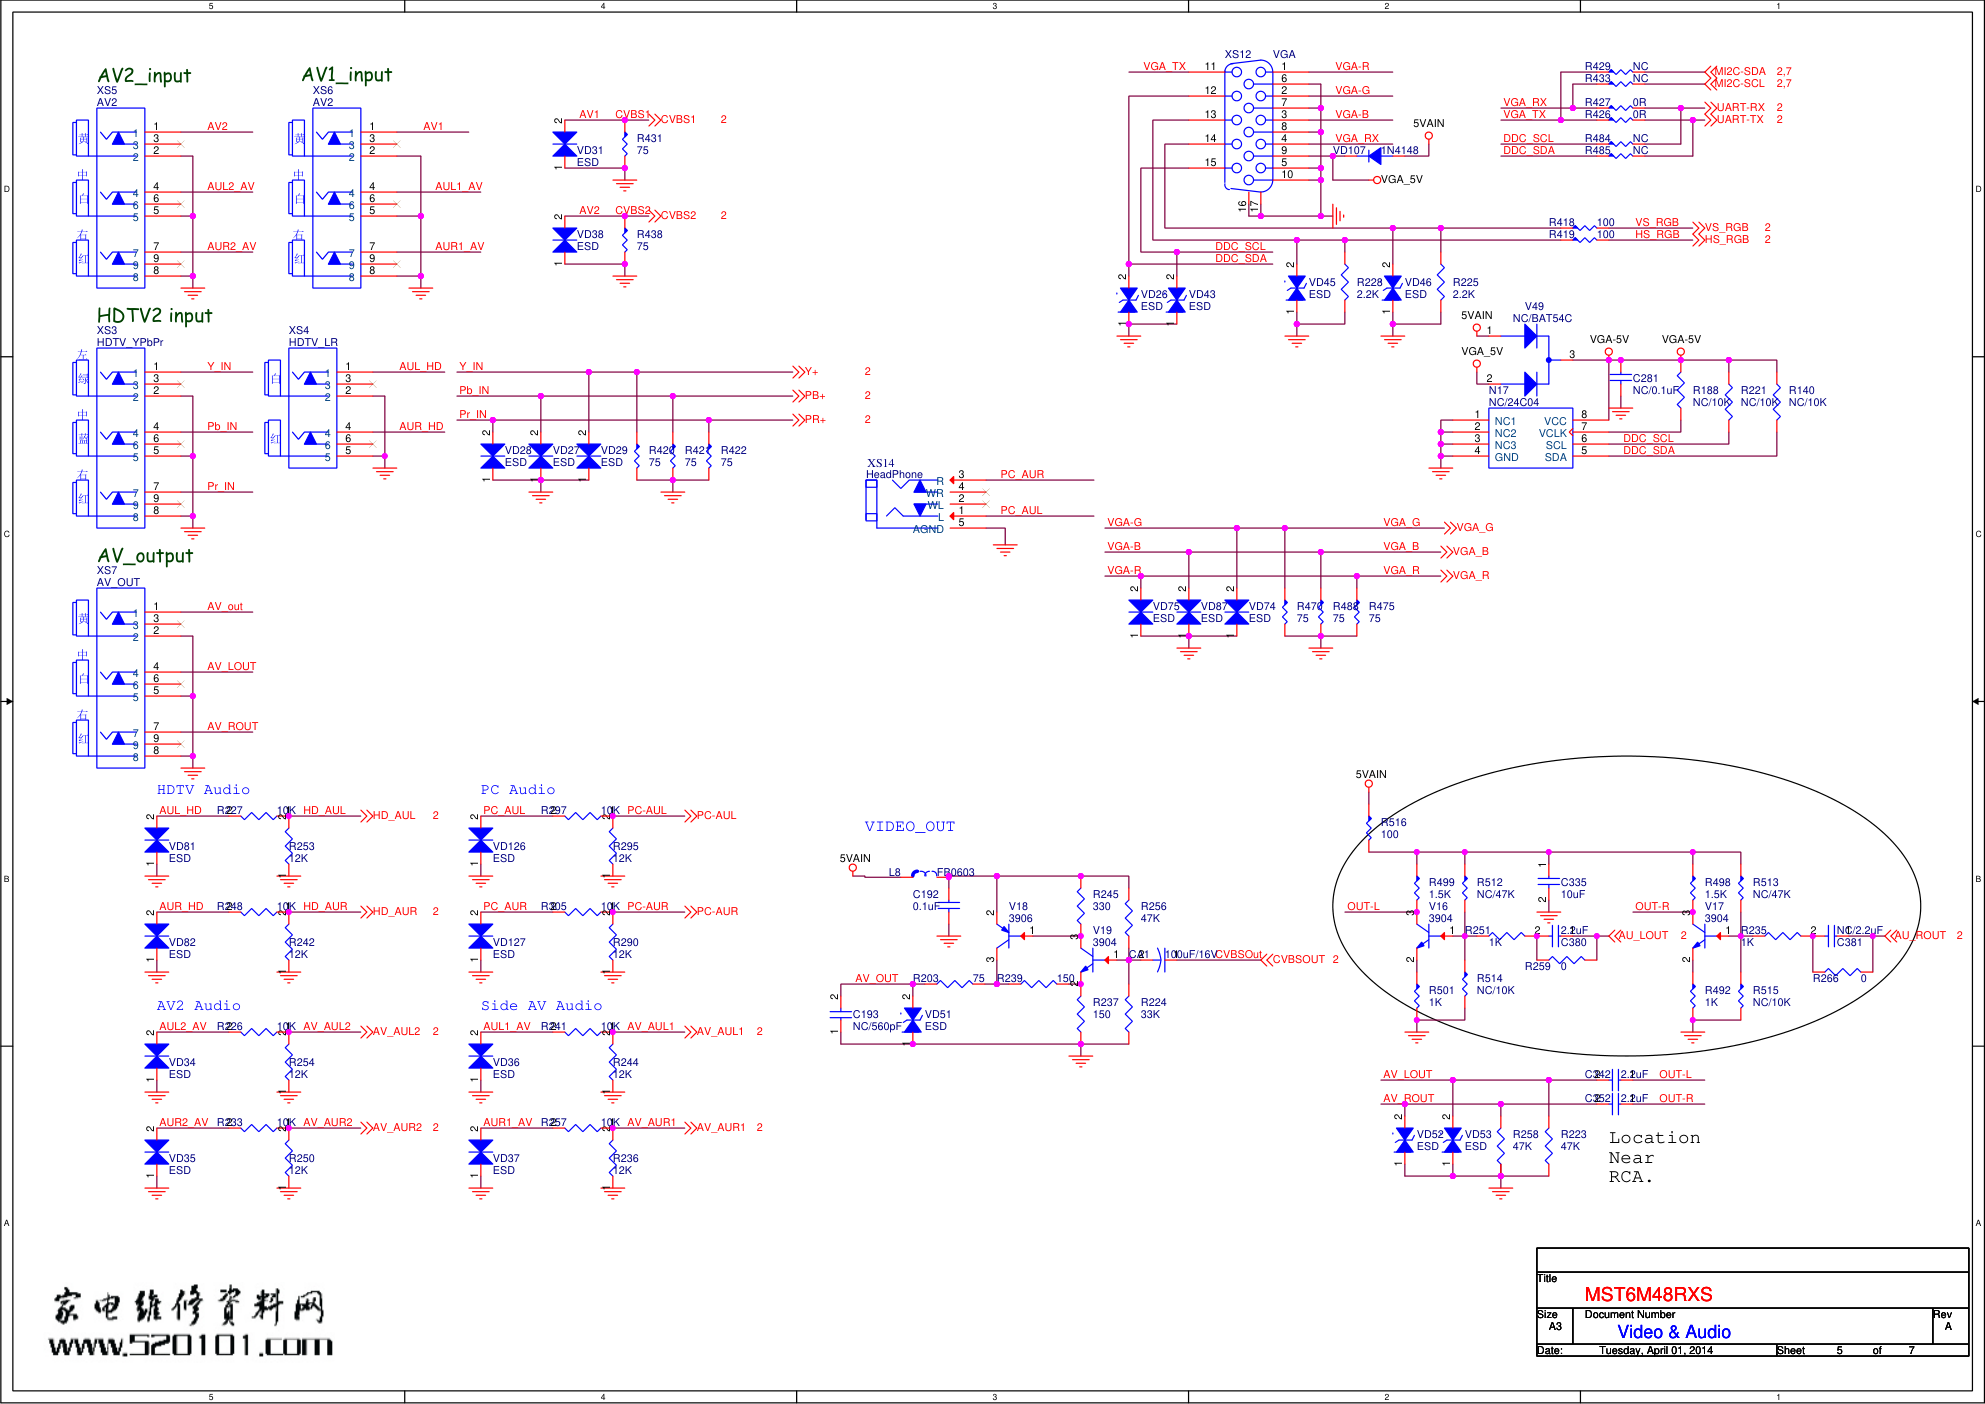Select the XS4 HDTV_LR connector block

coord(312,408)
